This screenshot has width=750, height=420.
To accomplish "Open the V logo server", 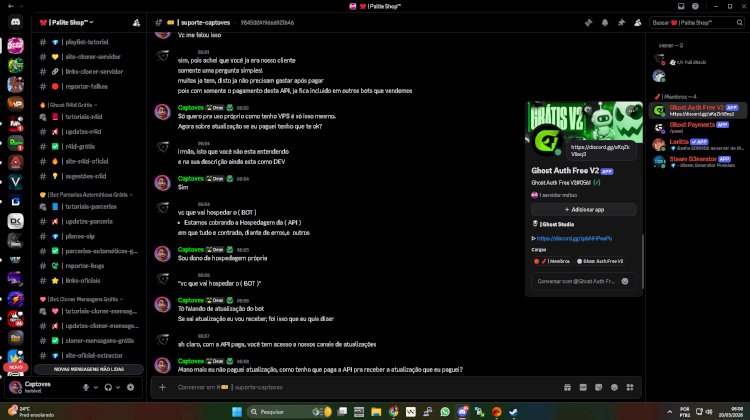I will point(15,182).
